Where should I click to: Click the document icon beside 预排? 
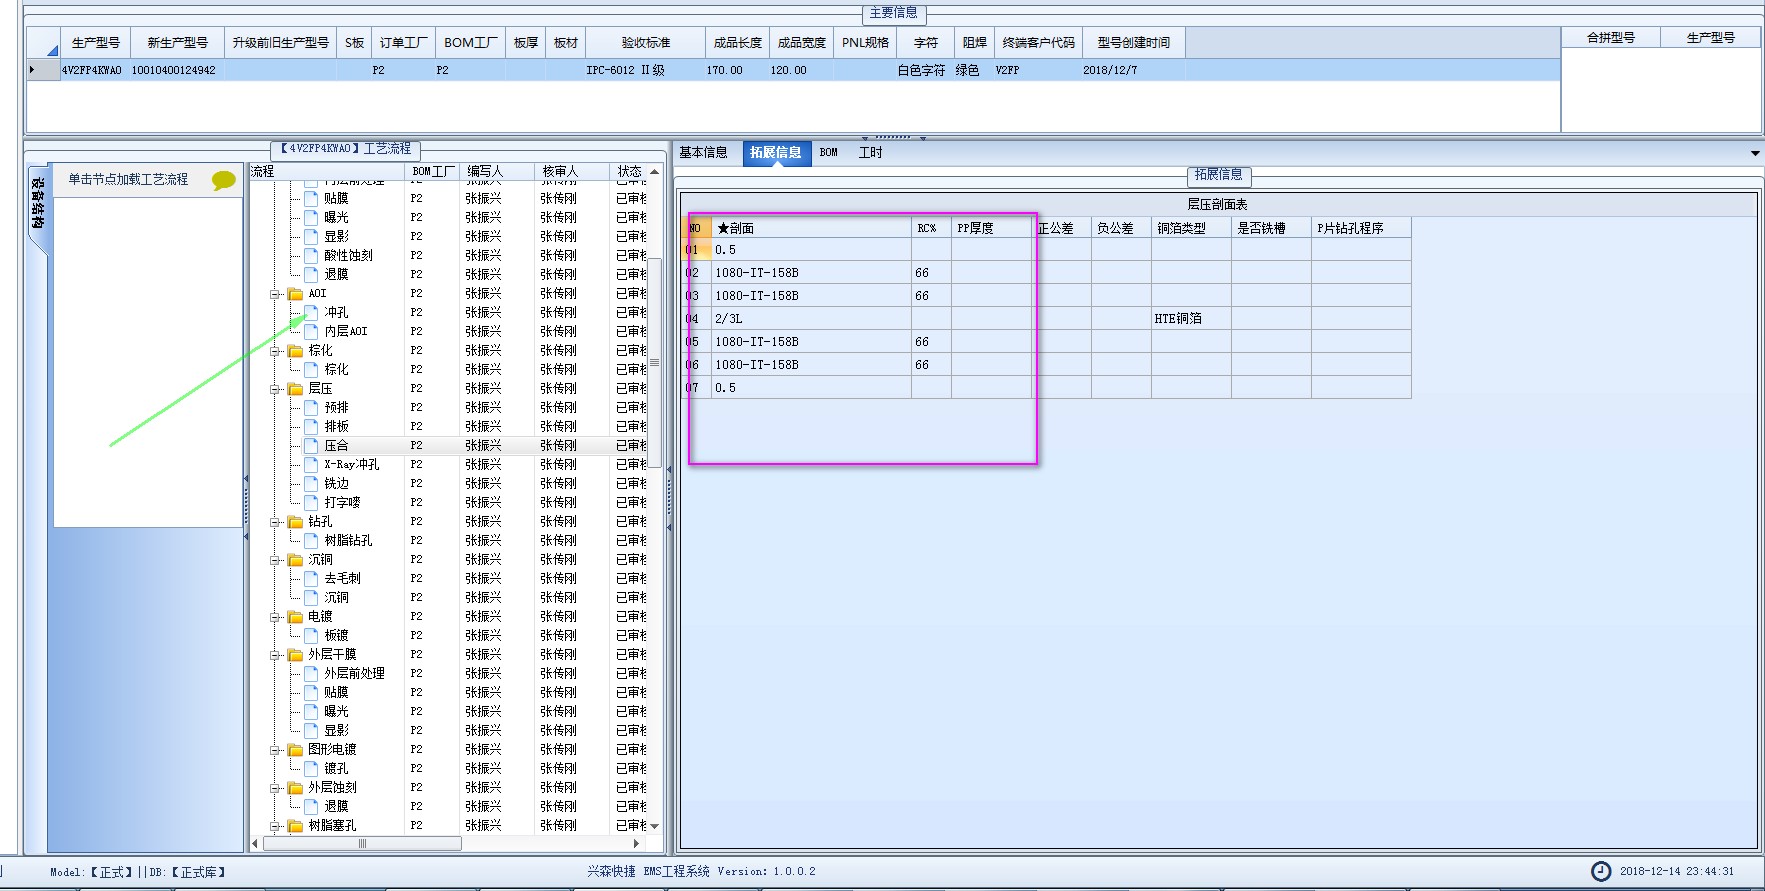tap(311, 408)
